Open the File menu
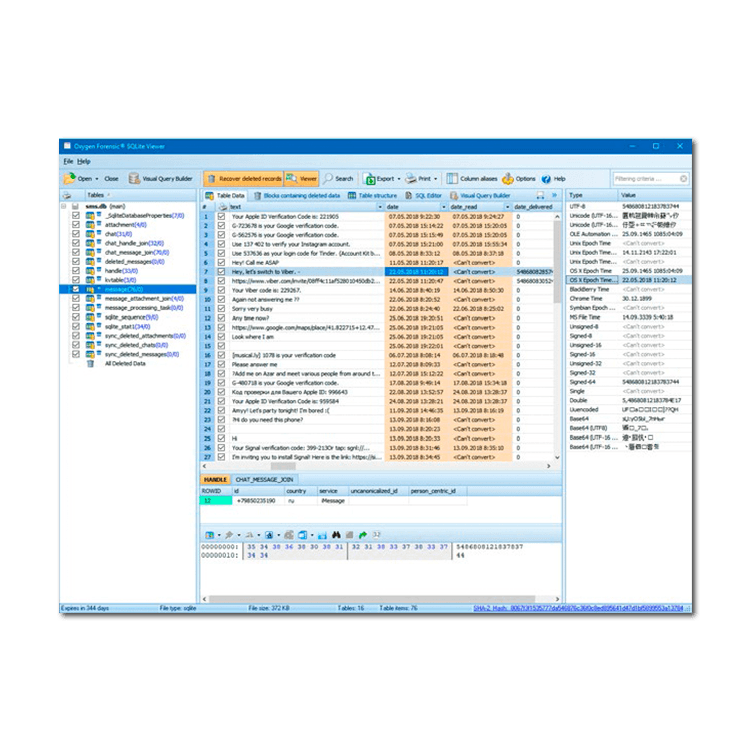Screen dimensions: 750x750 [68, 161]
